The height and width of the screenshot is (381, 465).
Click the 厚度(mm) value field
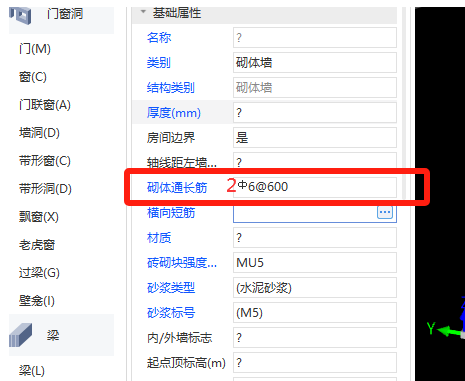tap(315, 112)
